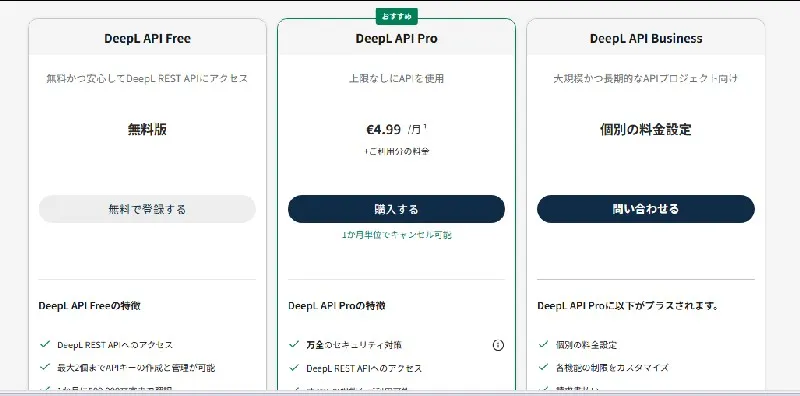Click the 個別の料金設定 heading in Business card
800x396 pixels.
[x=646, y=130]
